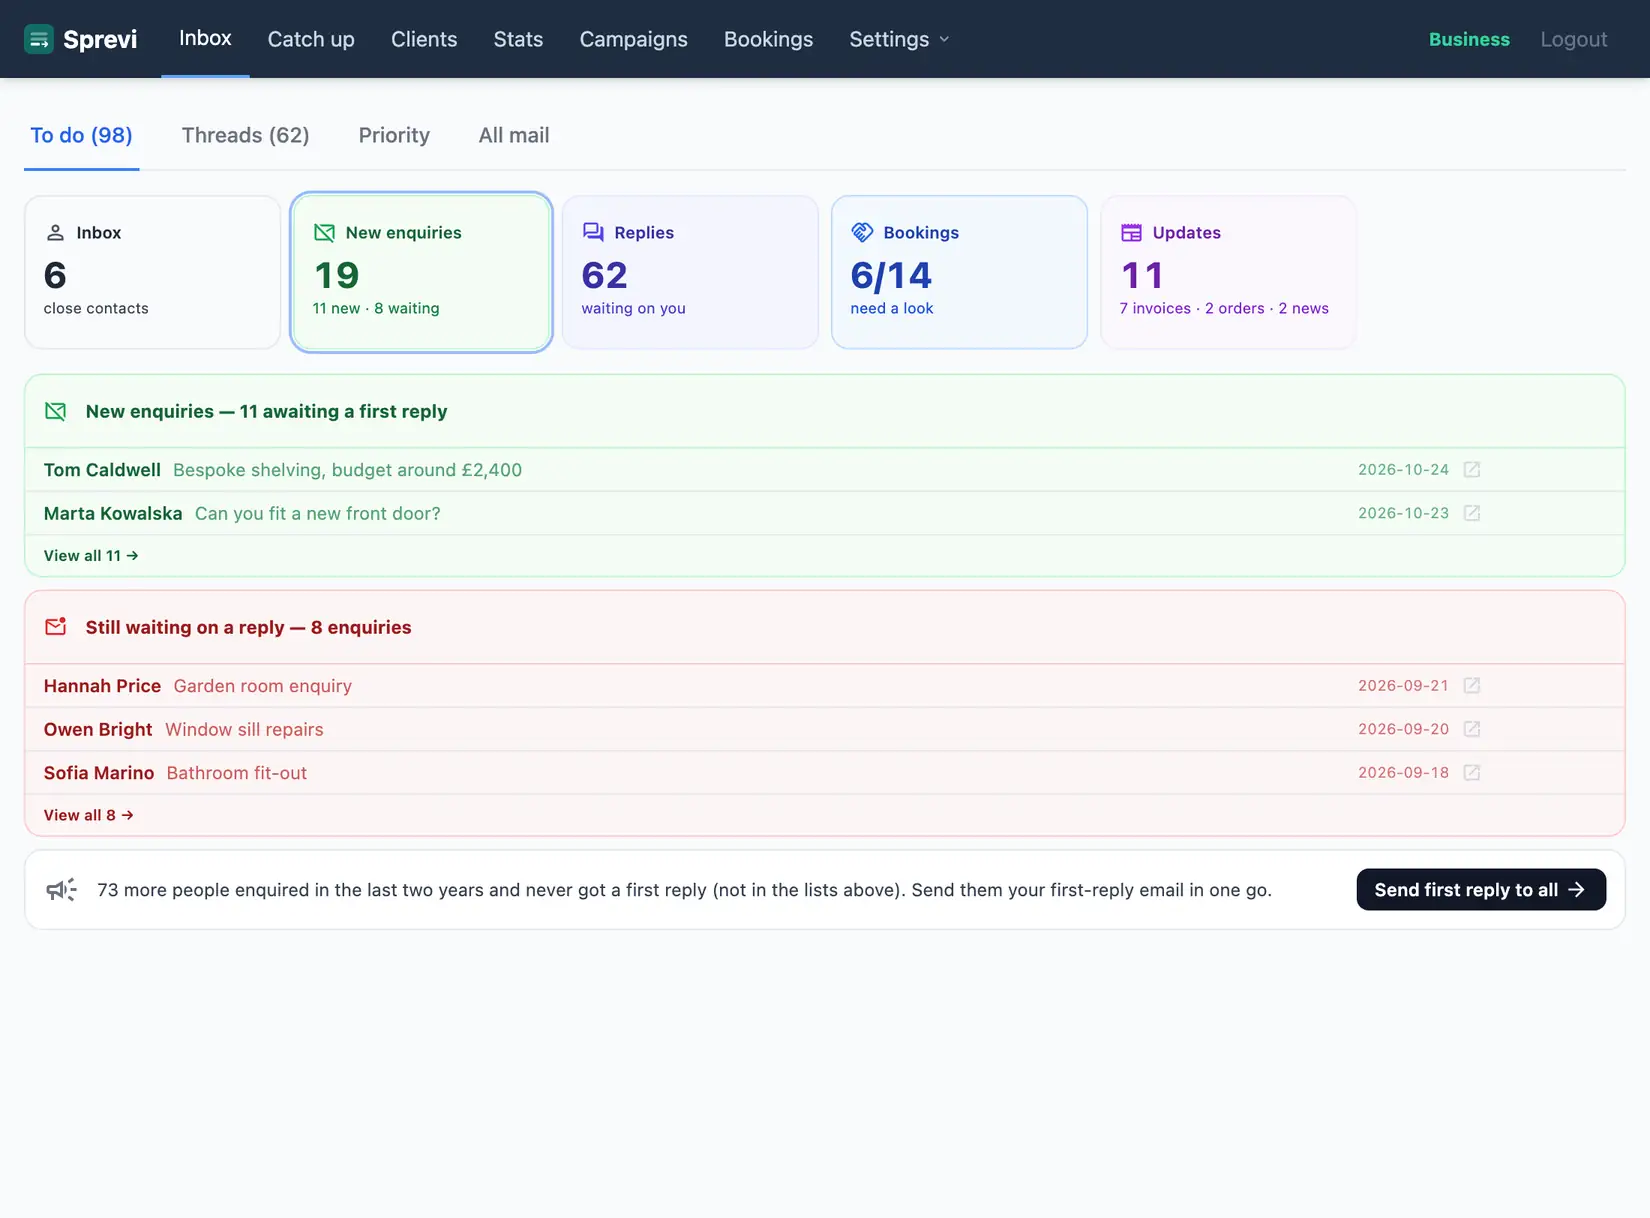Click View all 8 link

click(89, 815)
